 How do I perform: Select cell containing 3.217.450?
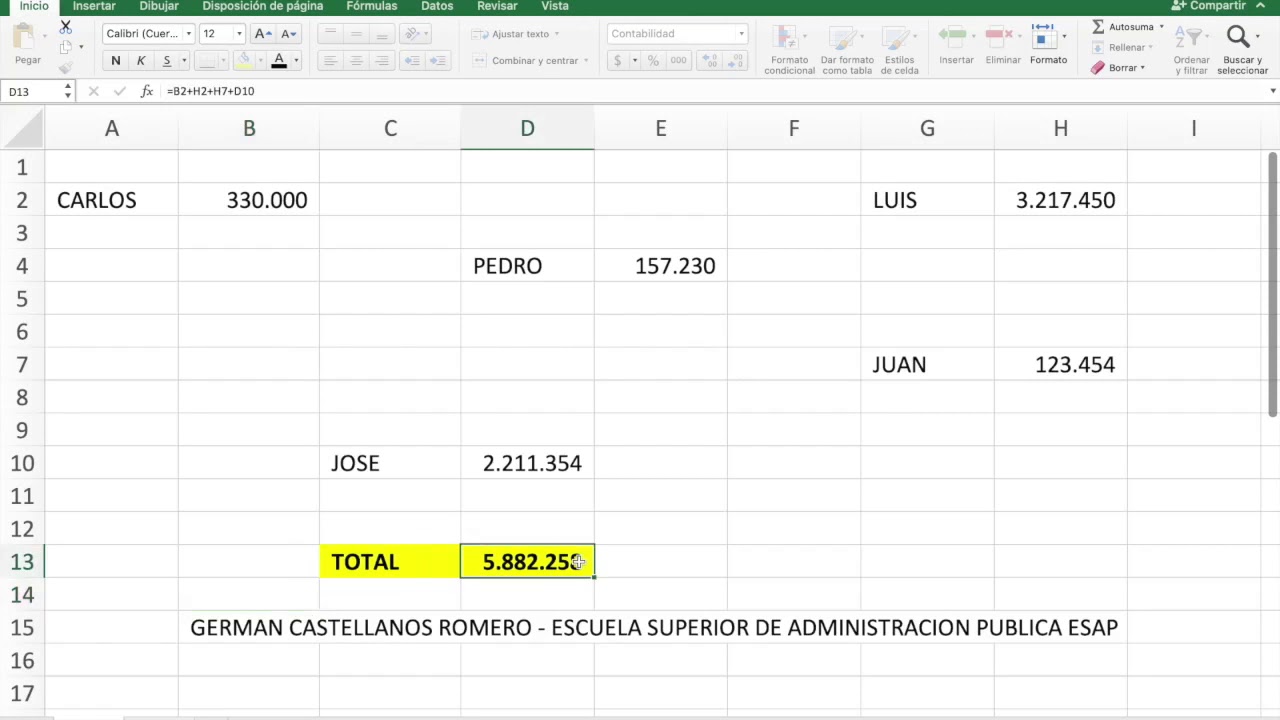tap(1060, 200)
